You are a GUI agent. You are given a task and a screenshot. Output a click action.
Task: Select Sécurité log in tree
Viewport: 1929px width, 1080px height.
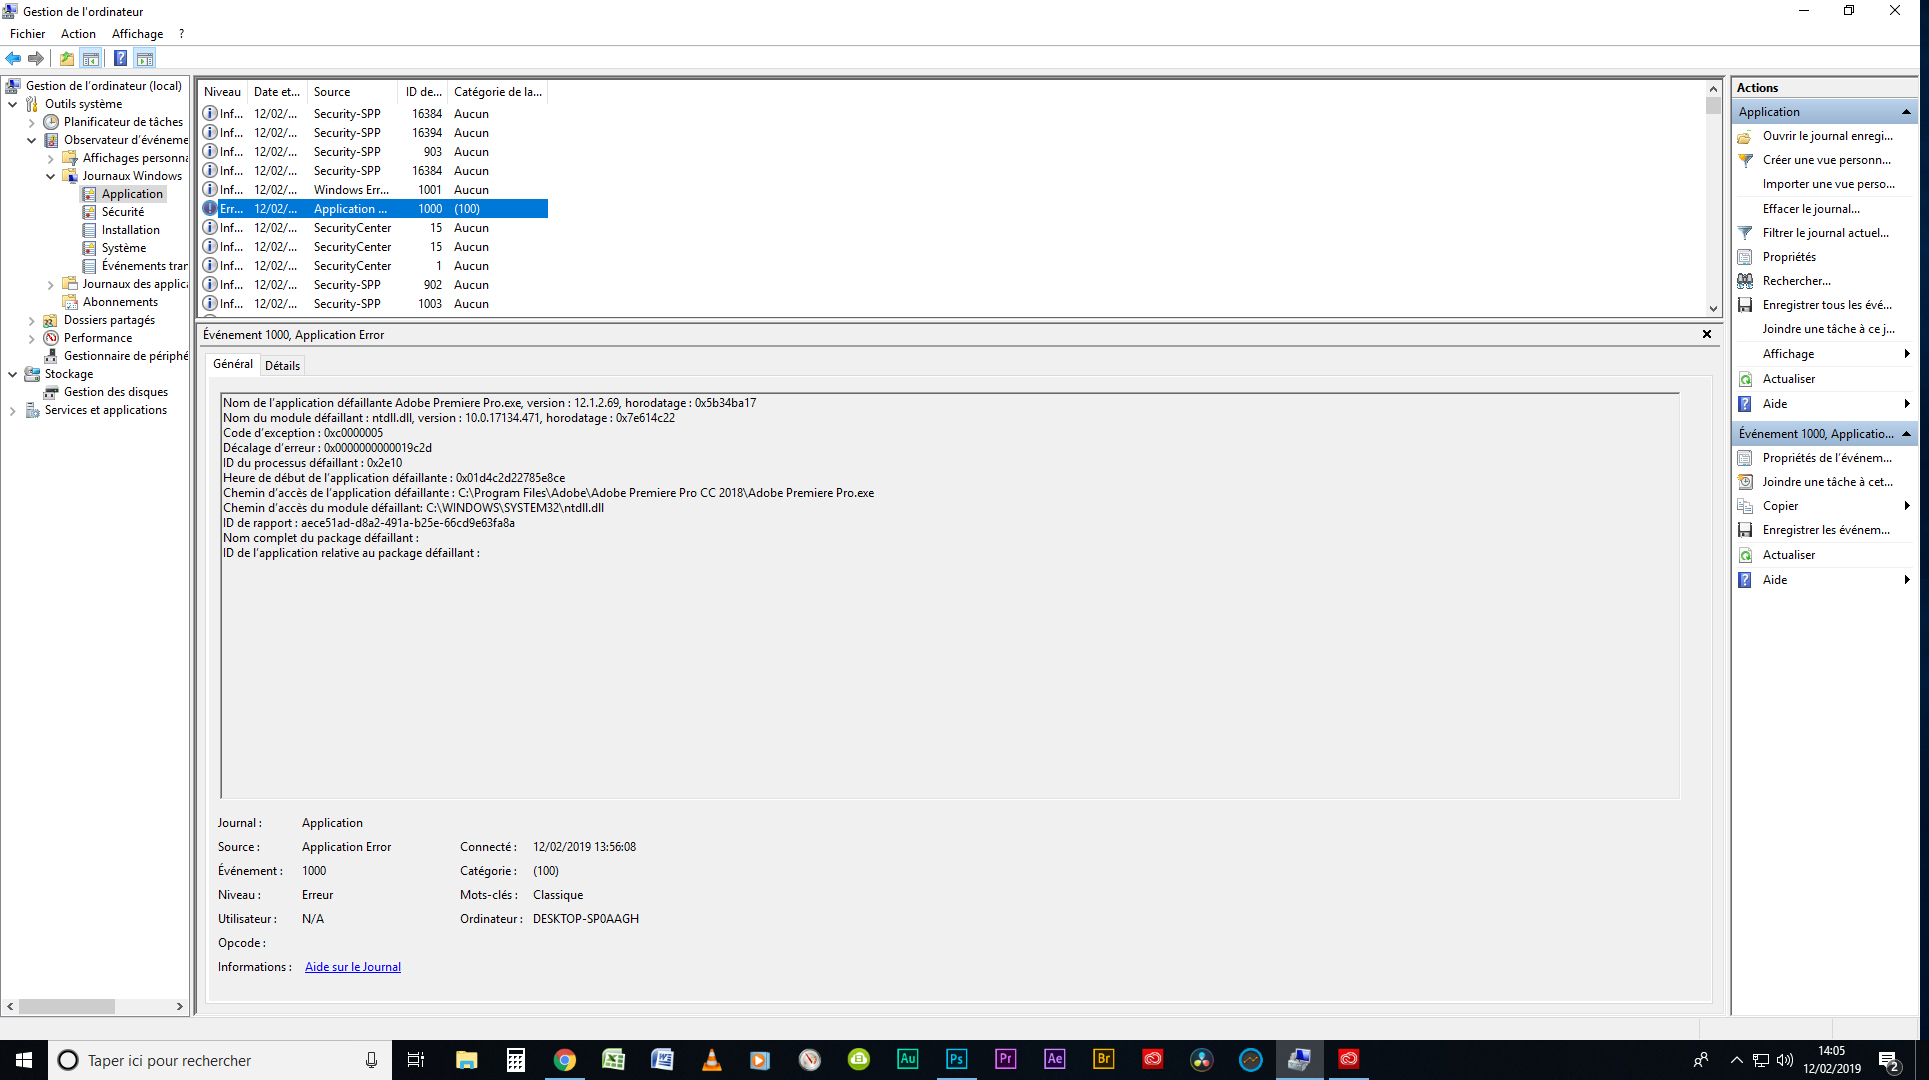pyautogui.click(x=122, y=212)
